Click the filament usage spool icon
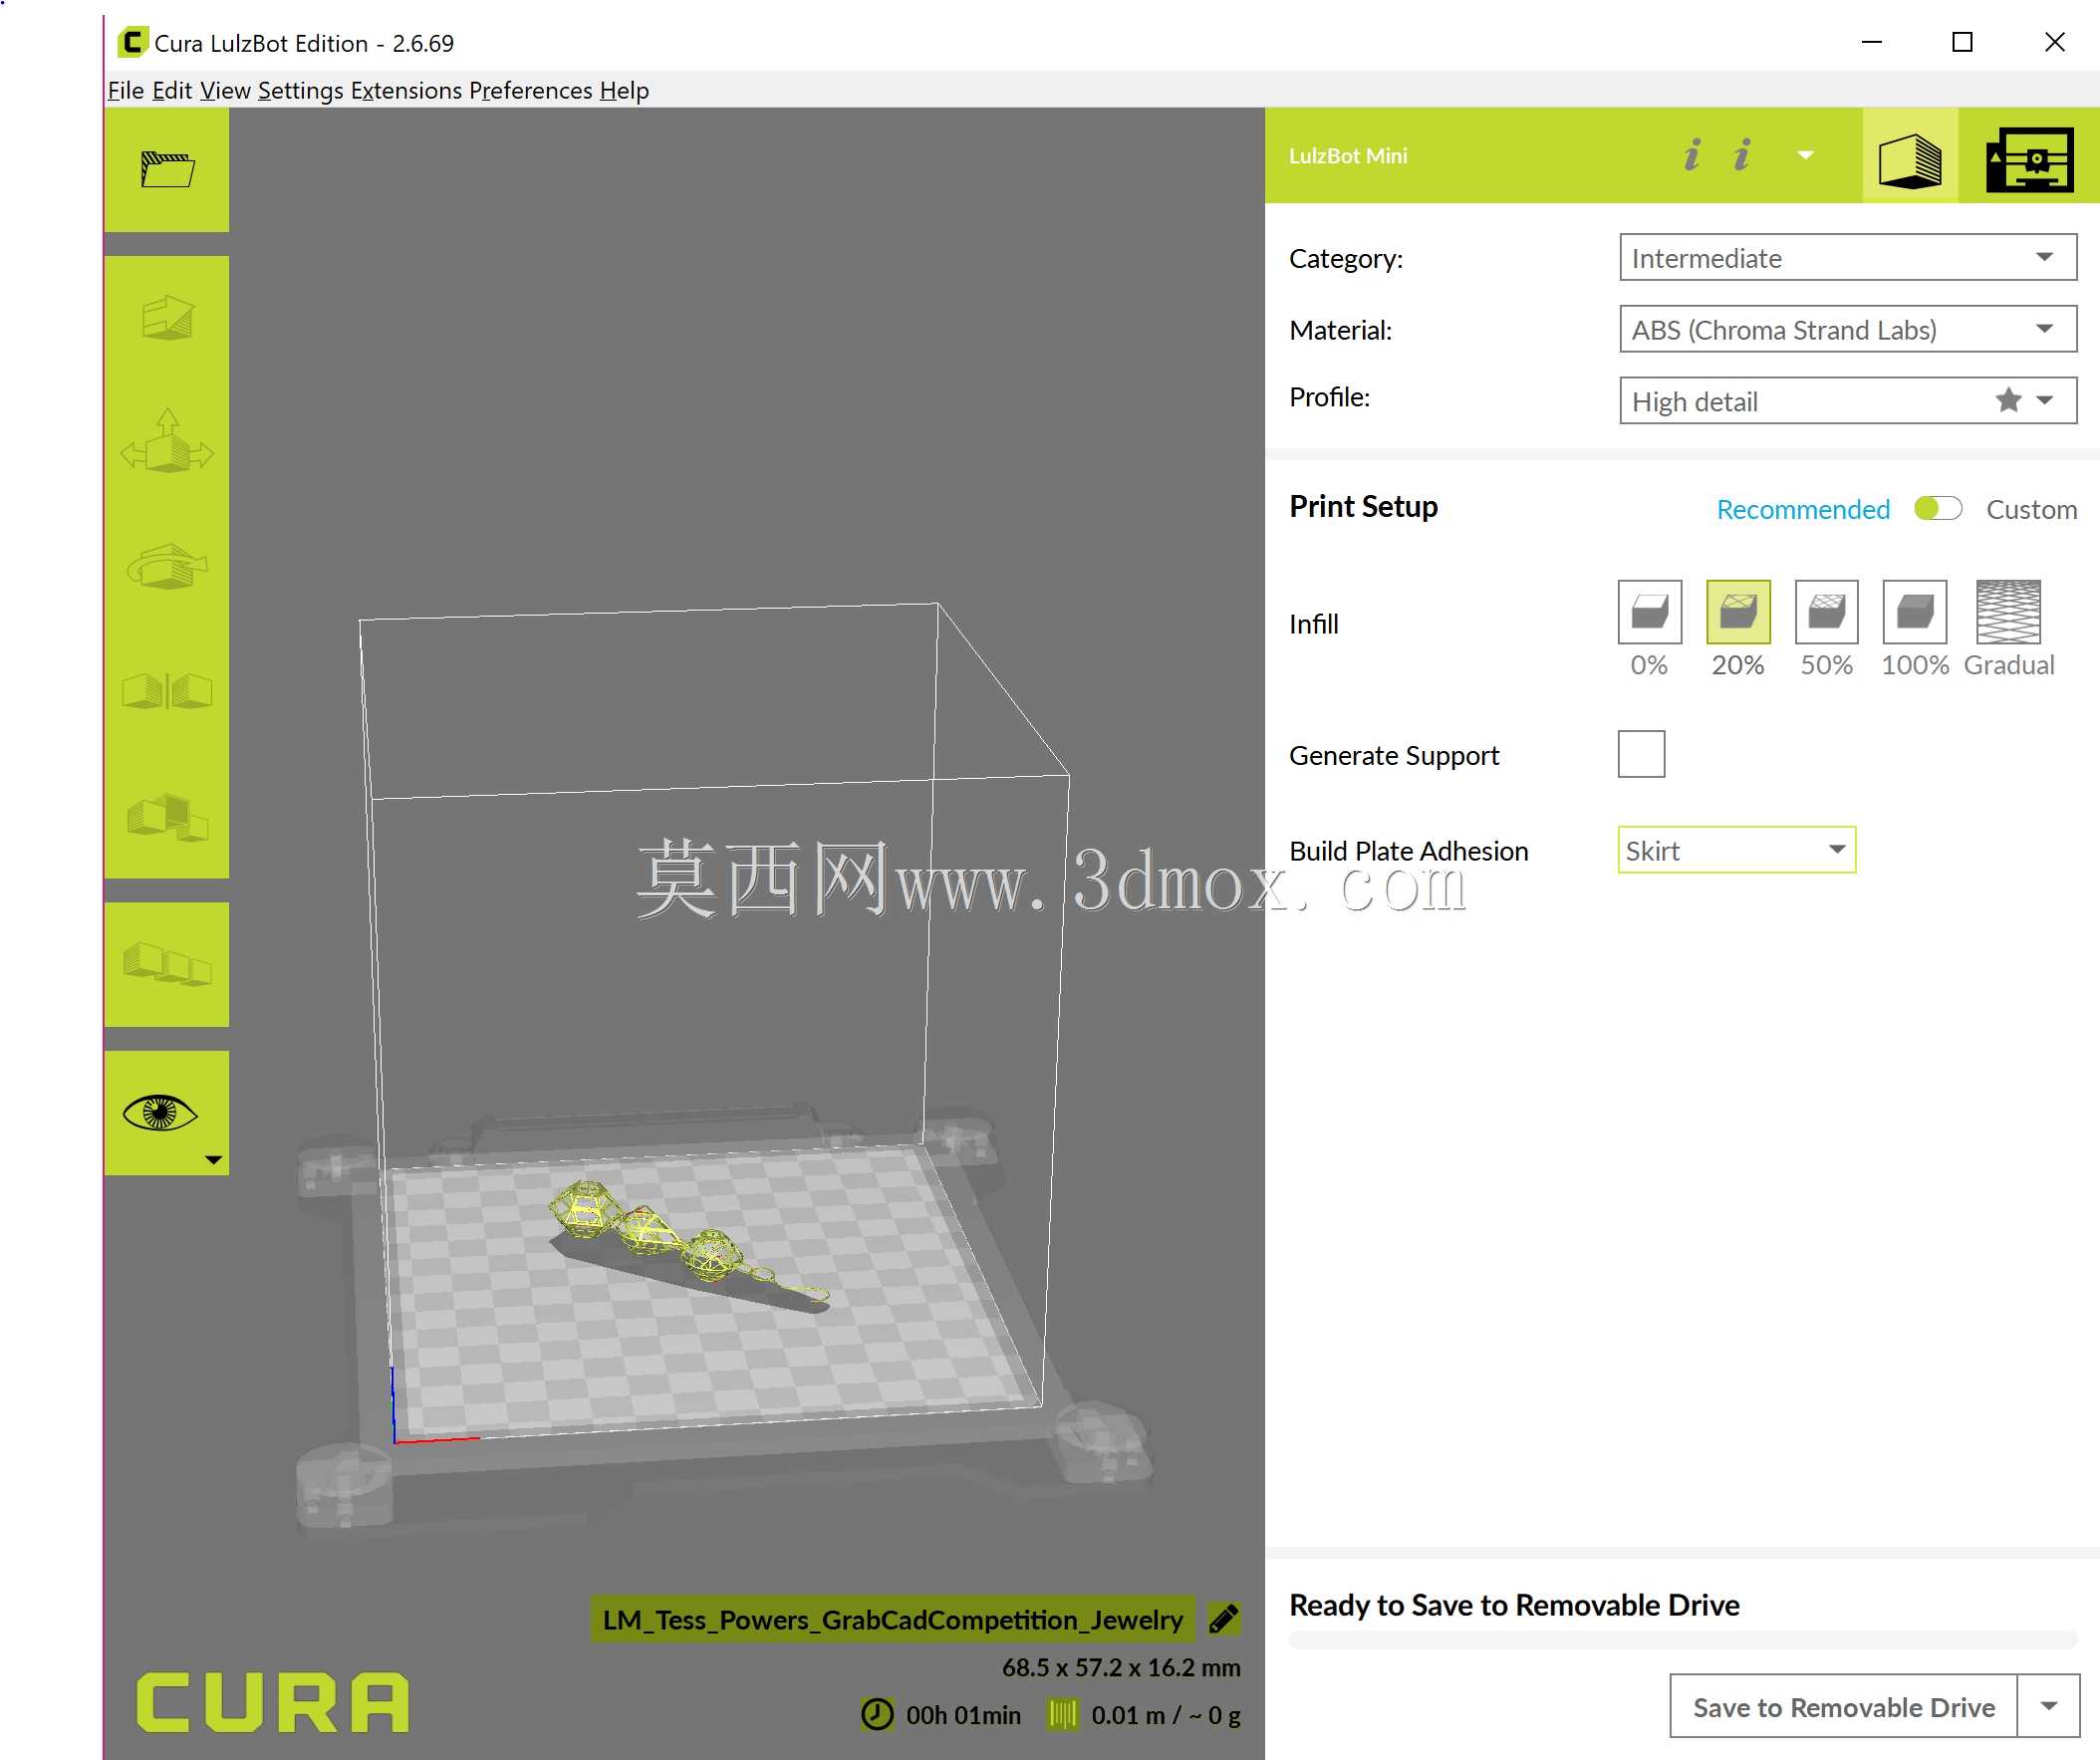2100x1760 pixels. (1062, 1715)
